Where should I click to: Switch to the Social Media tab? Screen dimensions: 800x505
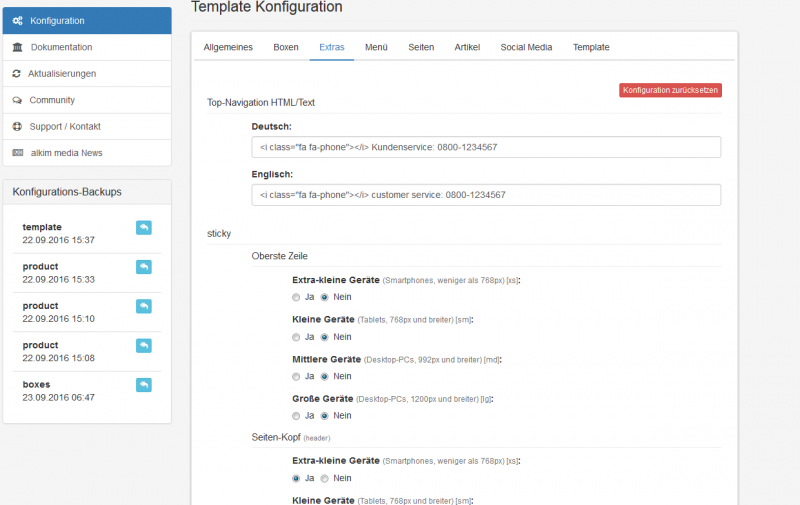pos(526,47)
